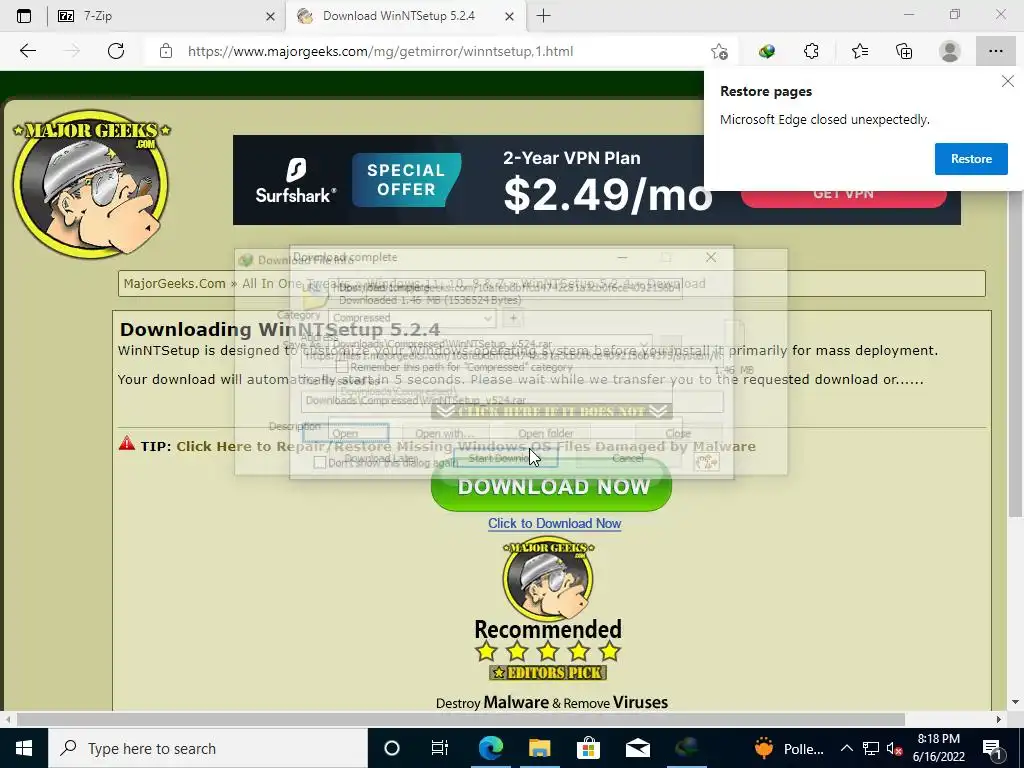The width and height of the screenshot is (1024, 768).
Task: Open the IDM integration extension icon
Action: tap(767, 51)
